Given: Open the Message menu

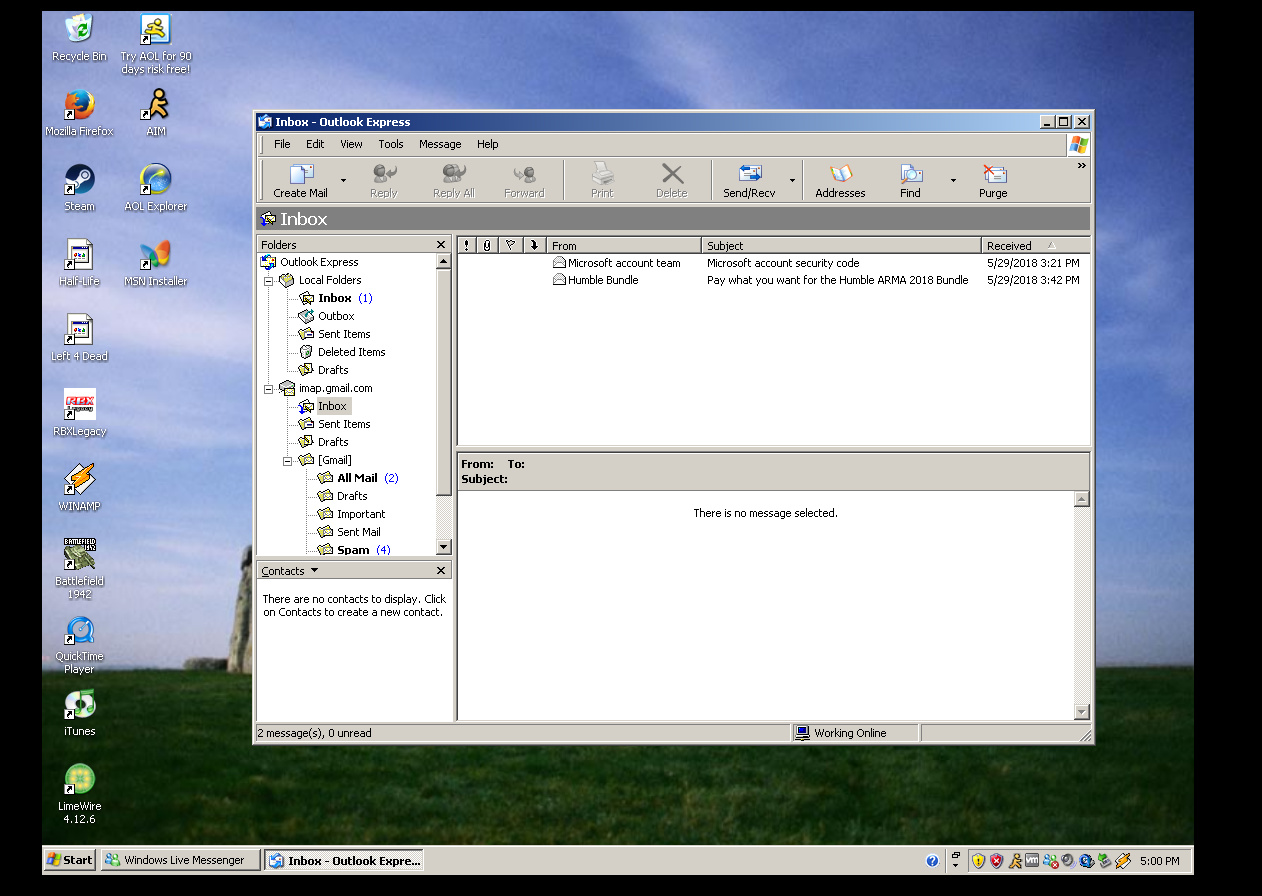Looking at the screenshot, I should pyautogui.click(x=440, y=144).
